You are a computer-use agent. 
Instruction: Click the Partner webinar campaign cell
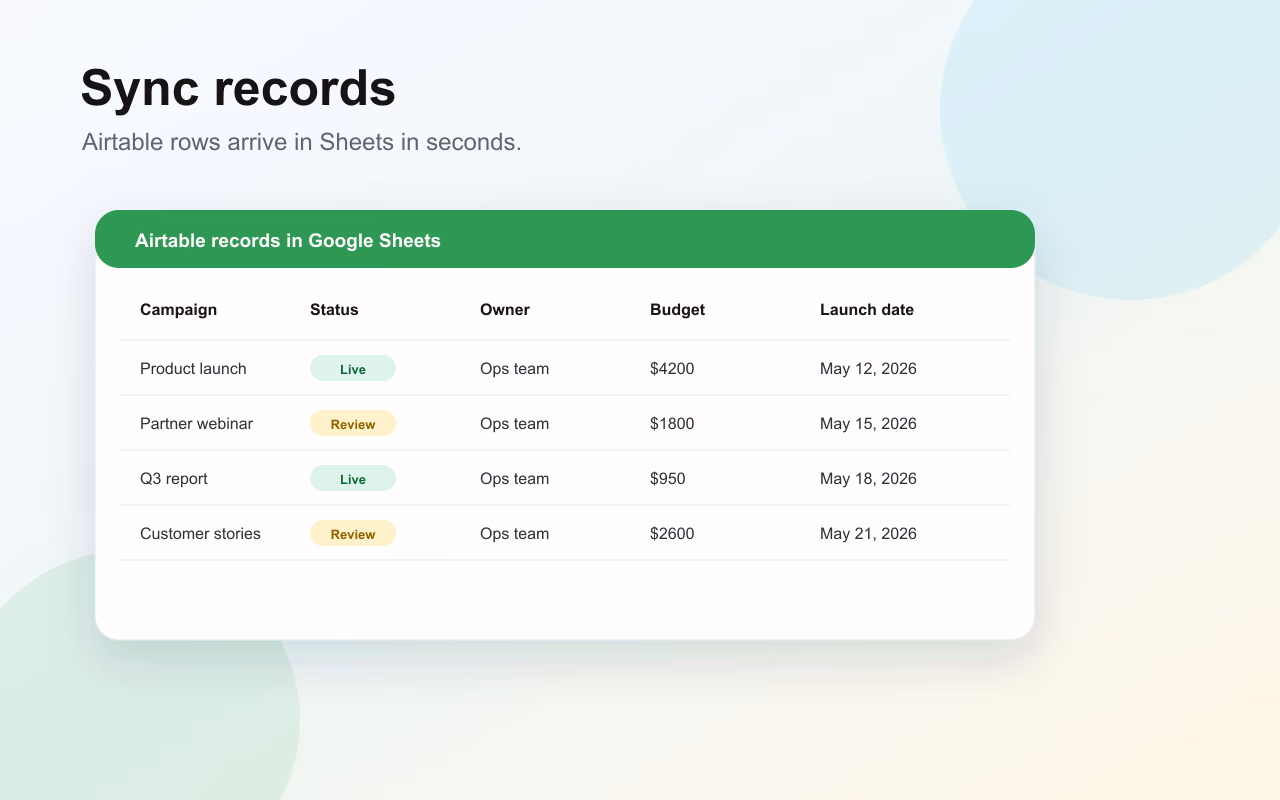pos(196,424)
